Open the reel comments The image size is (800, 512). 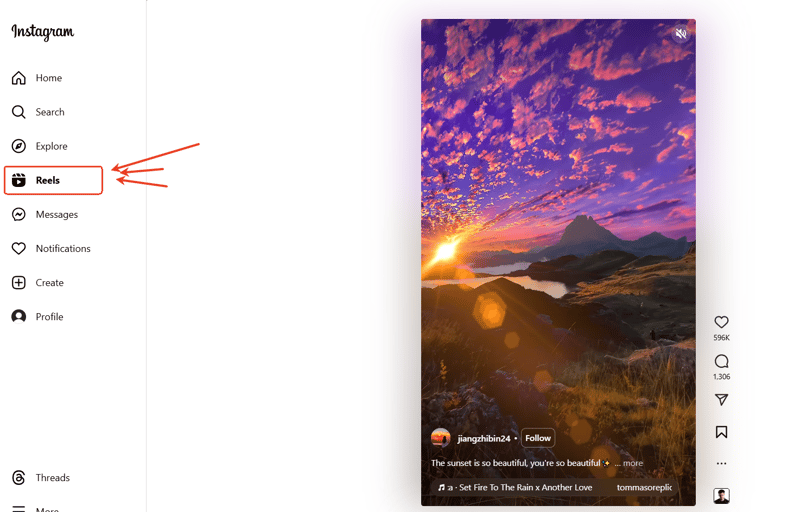(x=721, y=361)
